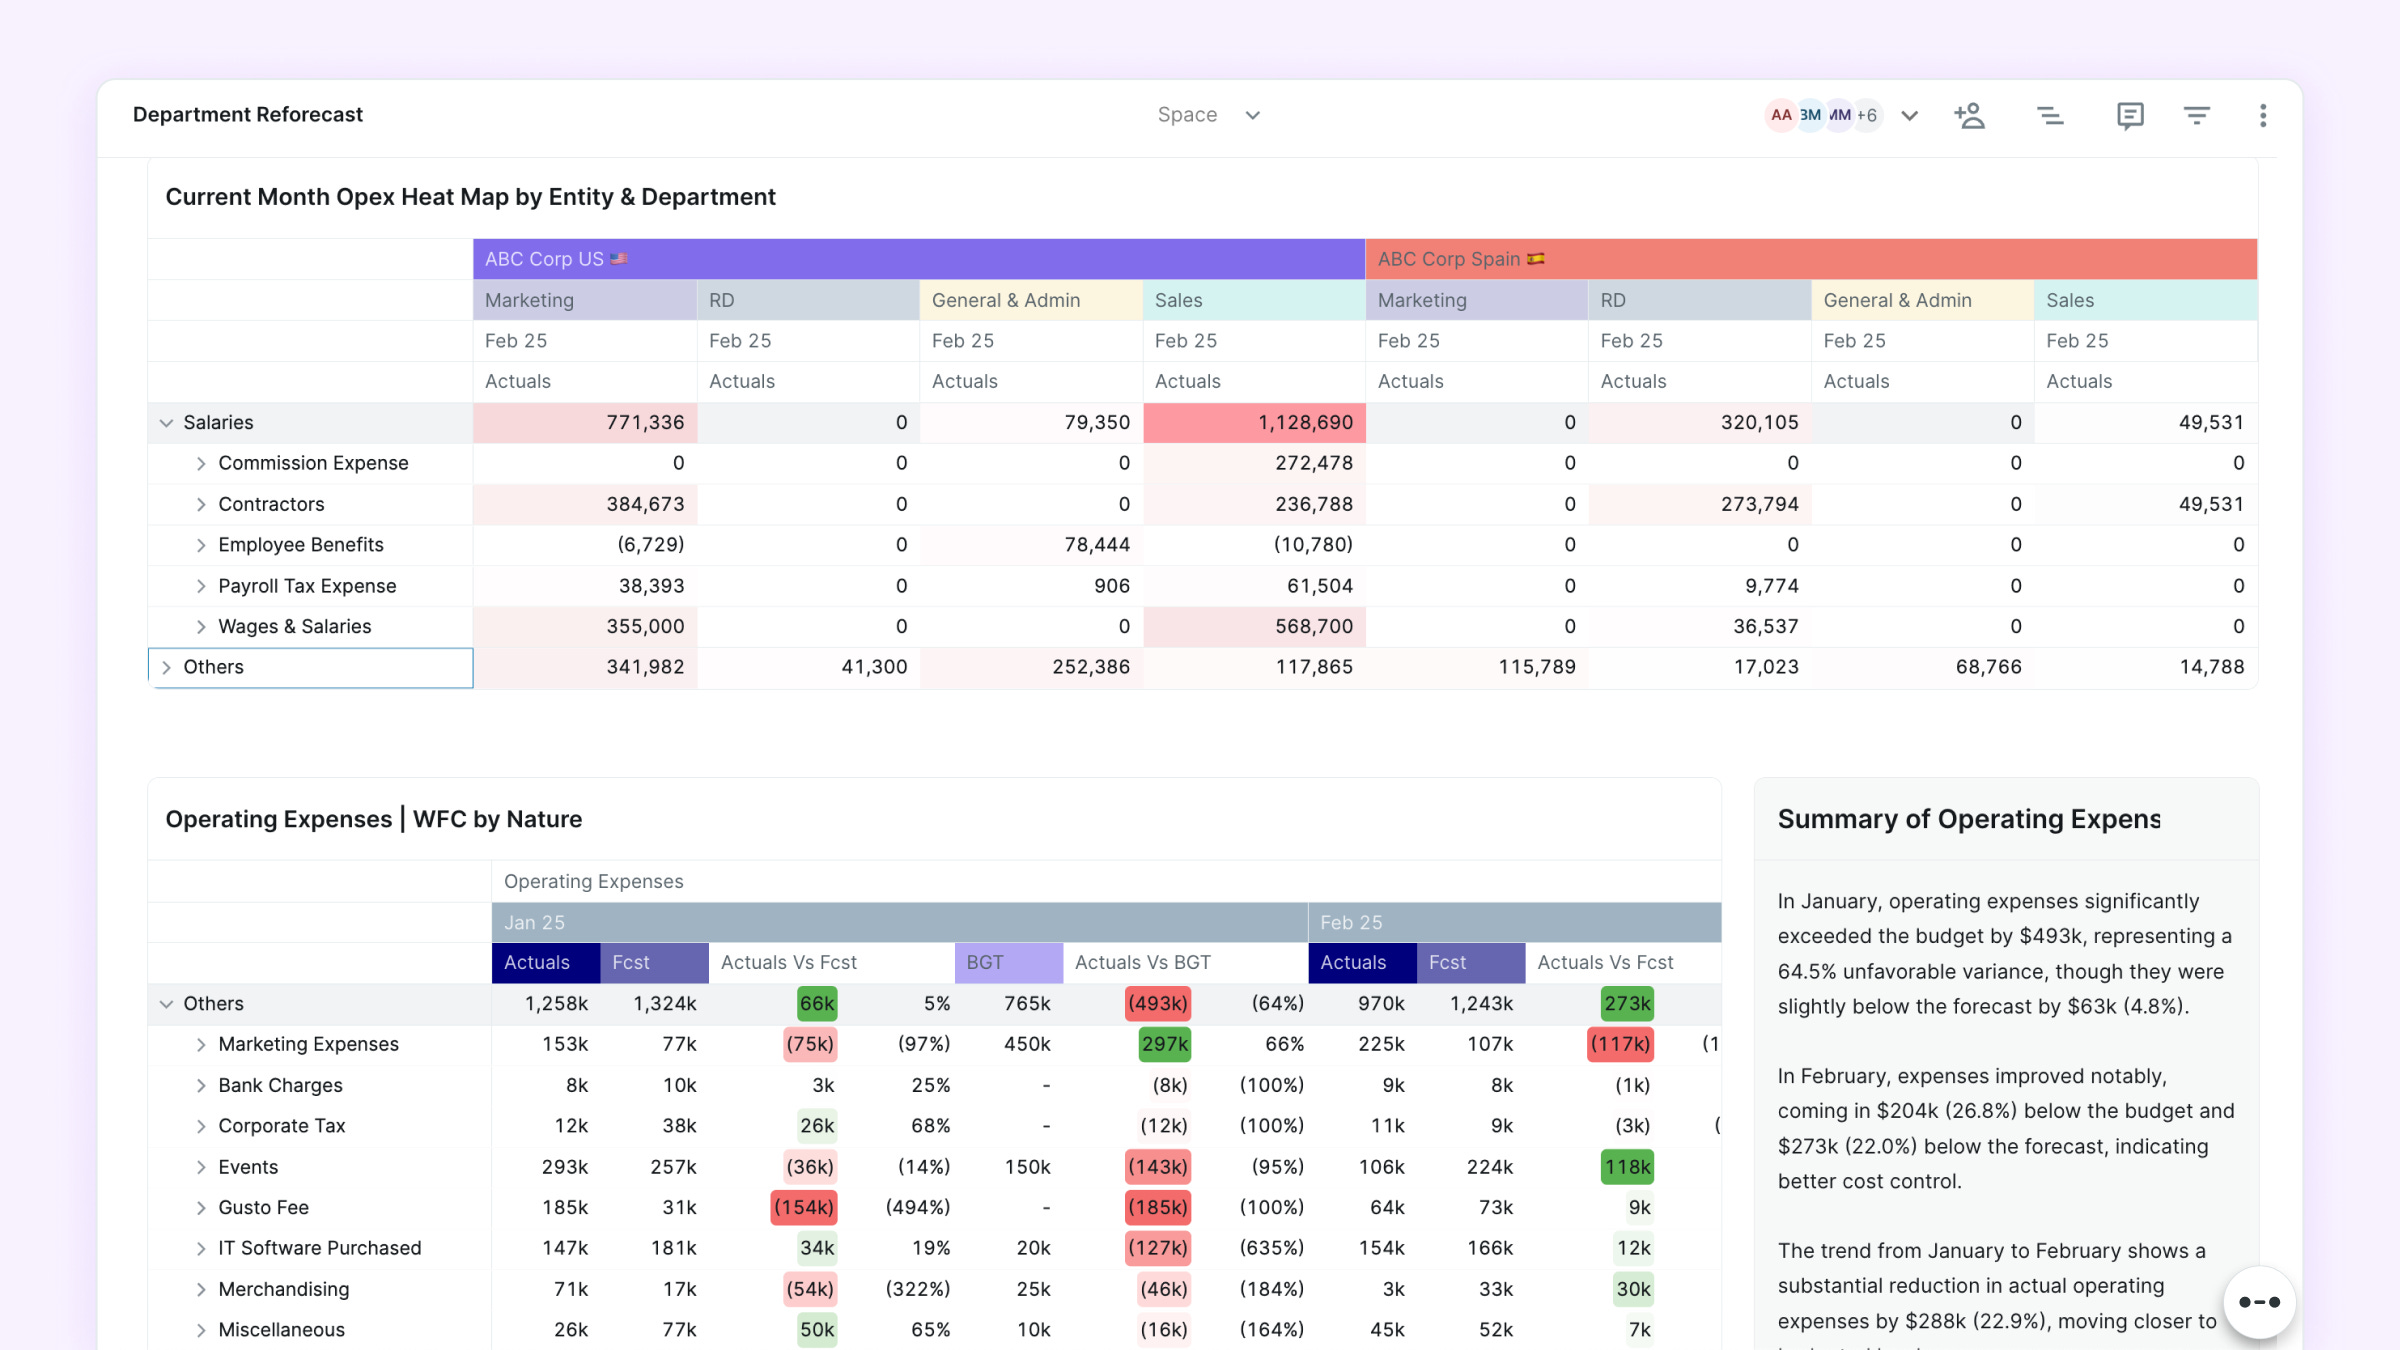This screenshot has width=2400, height=1350.
Task: Click the AA user avatar
Action: (1781, 115)
